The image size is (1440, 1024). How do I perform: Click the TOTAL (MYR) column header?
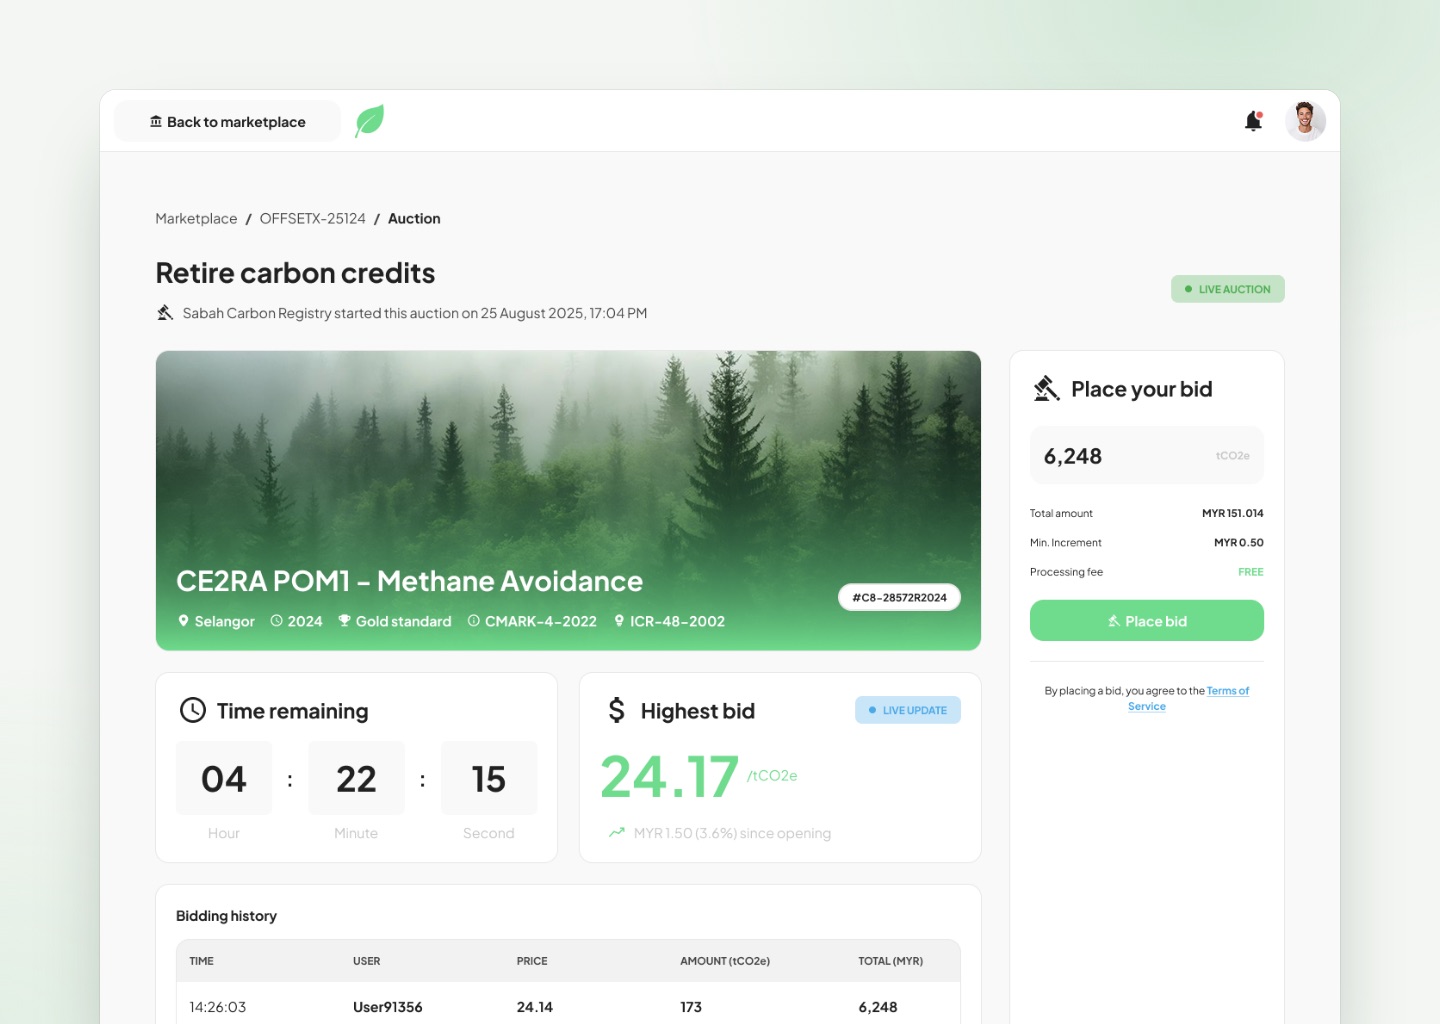891,961
